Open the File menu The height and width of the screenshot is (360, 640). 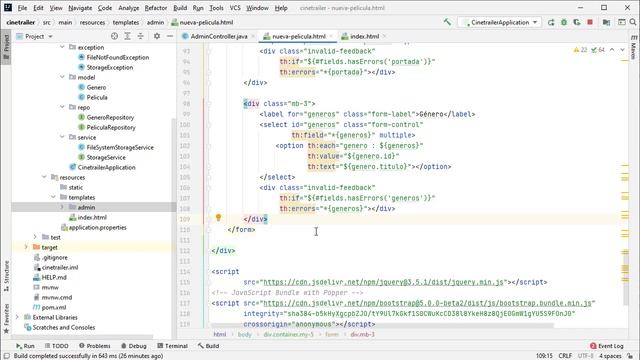click(x=22, y=8)
